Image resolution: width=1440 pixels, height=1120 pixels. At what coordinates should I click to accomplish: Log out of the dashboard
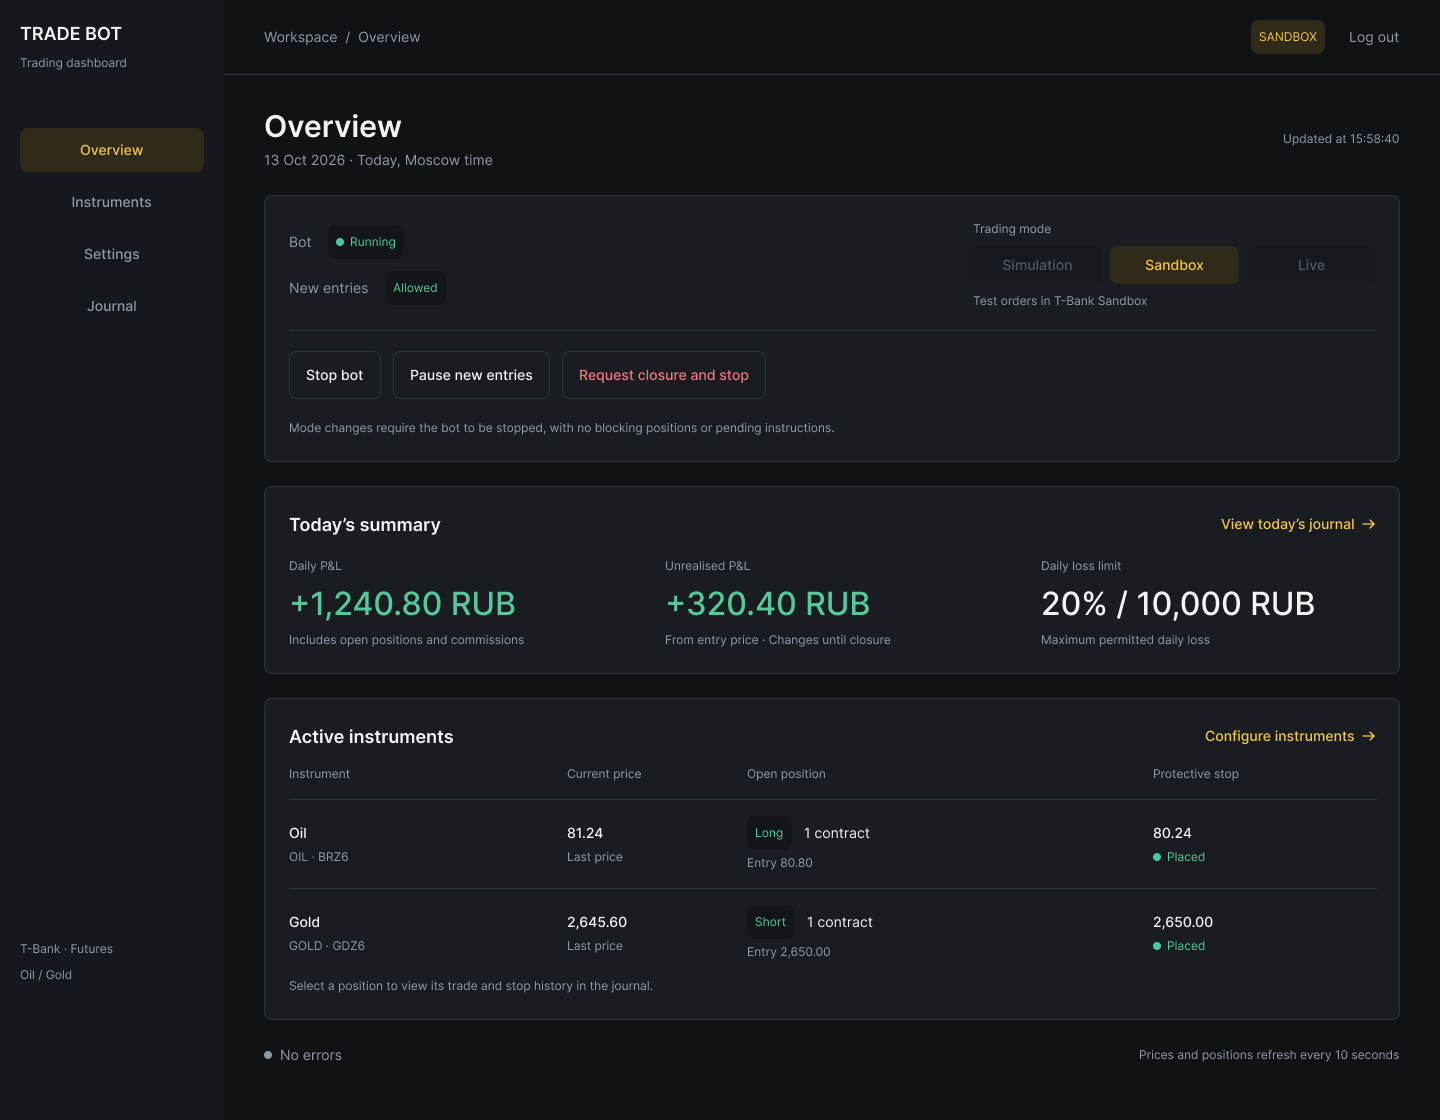[x=1374, y=37]
